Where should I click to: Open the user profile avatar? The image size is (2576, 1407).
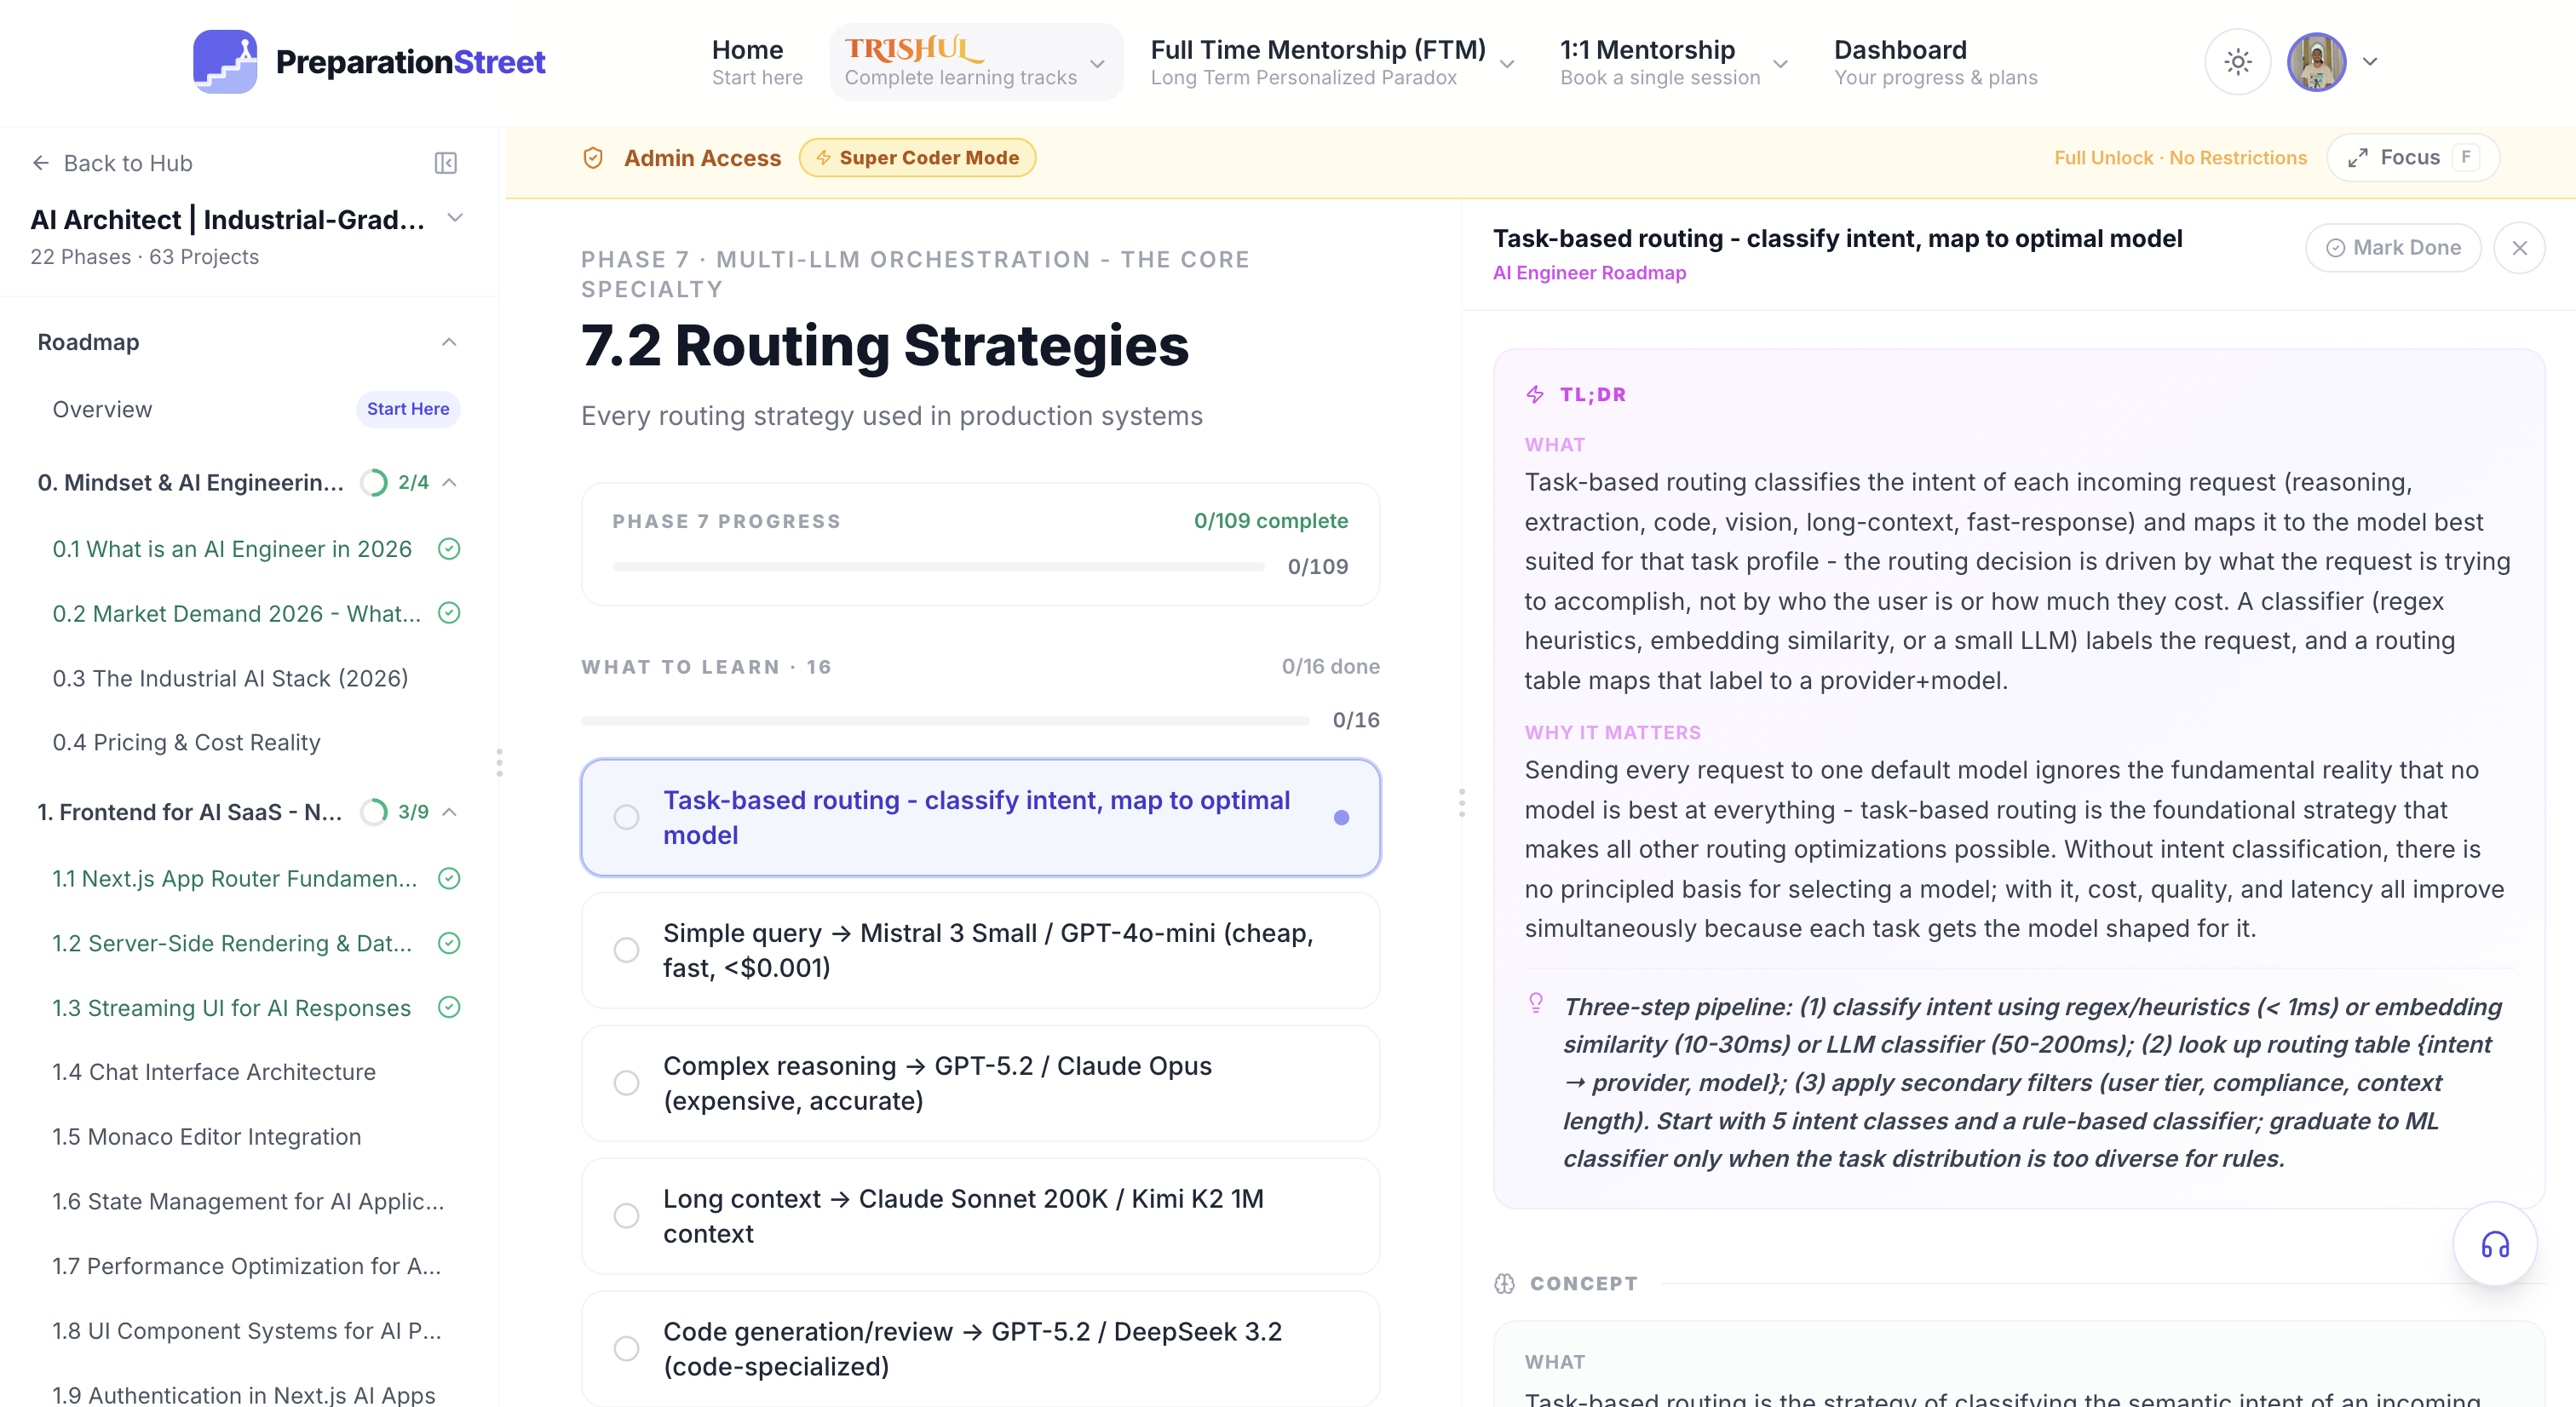tap(2317, 62)
